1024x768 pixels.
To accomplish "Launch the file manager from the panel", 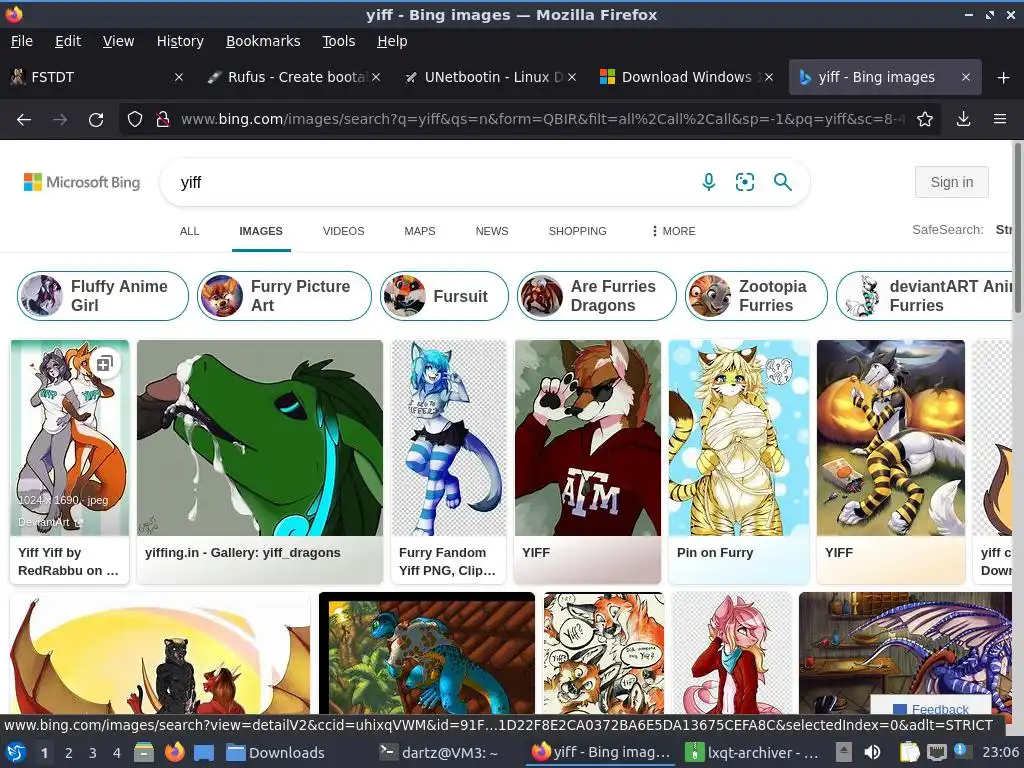I will (x=144, y=753).
